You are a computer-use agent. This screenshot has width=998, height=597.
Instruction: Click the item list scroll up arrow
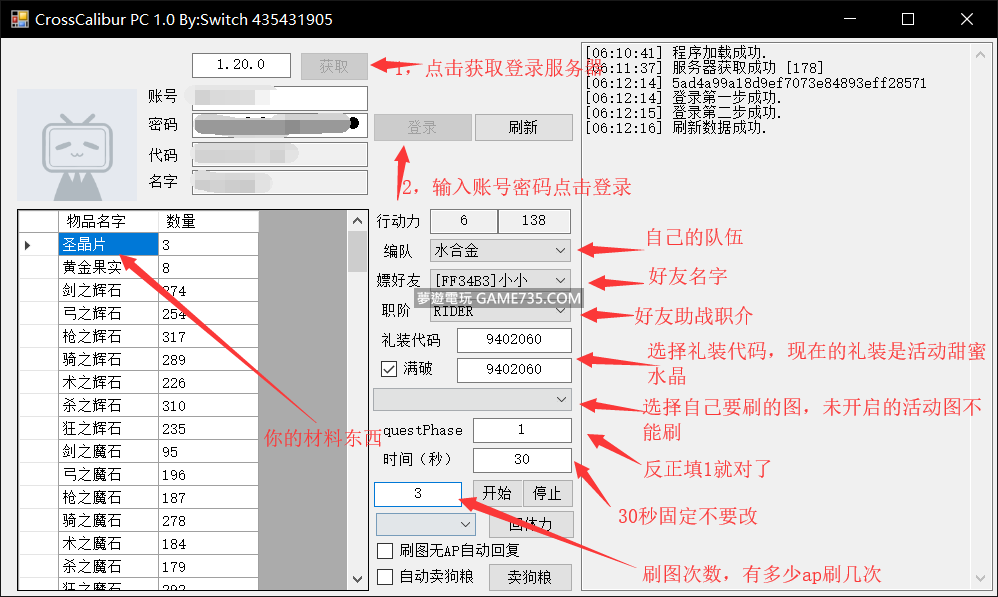click(x=358, y=221)
